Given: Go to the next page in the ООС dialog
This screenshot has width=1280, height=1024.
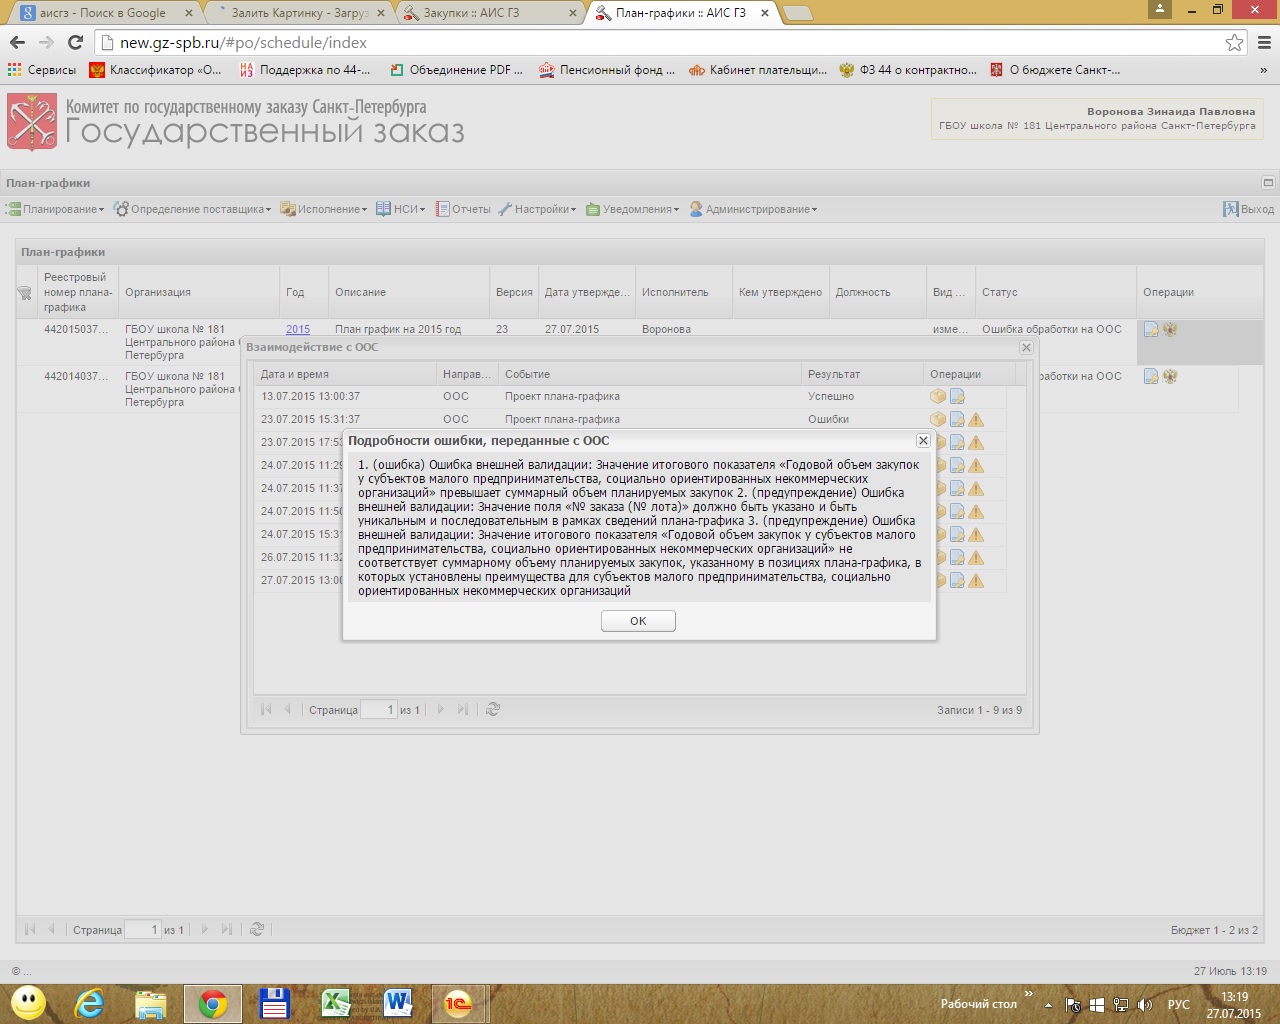Looking at the screenshot, I should pyautogui.click(x=440, y=709).
